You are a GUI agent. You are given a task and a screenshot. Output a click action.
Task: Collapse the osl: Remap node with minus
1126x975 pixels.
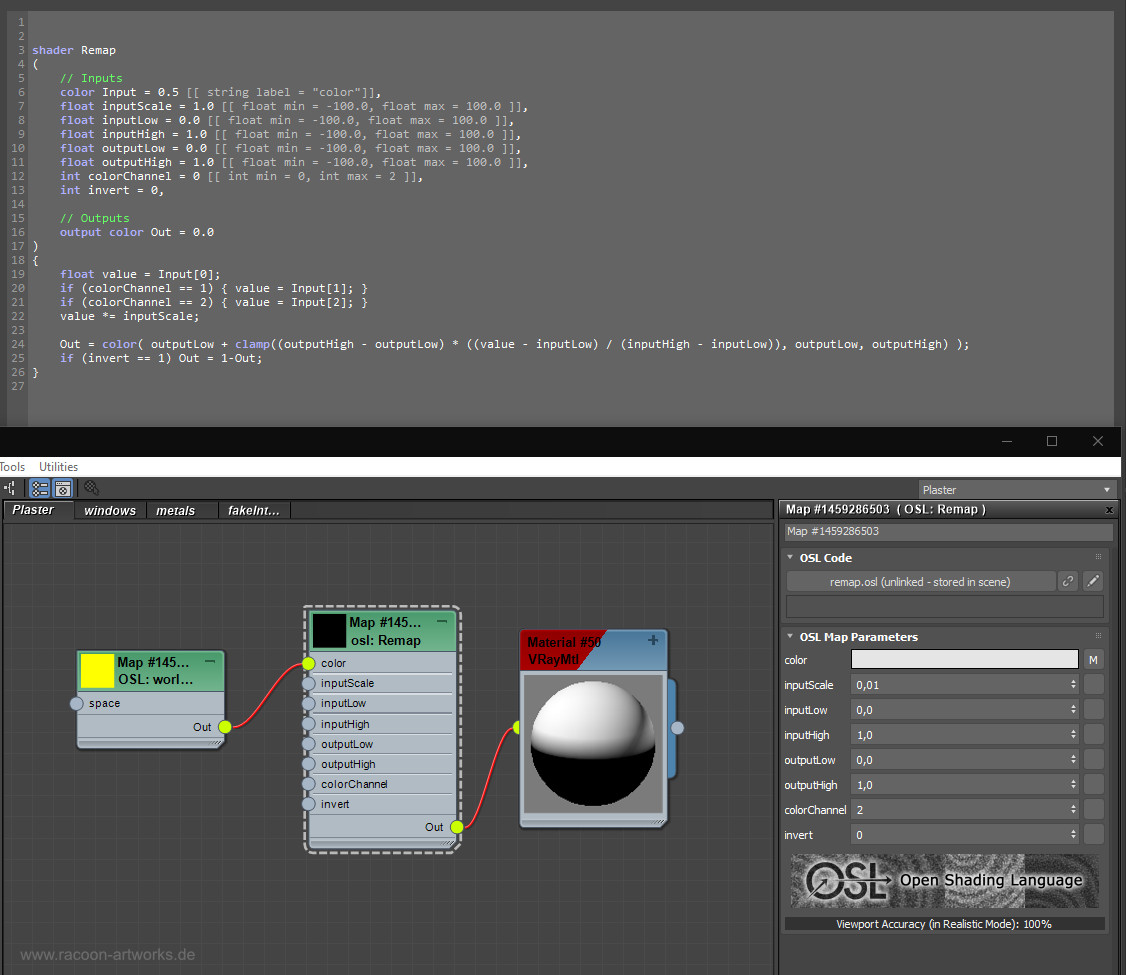[442, 622]
